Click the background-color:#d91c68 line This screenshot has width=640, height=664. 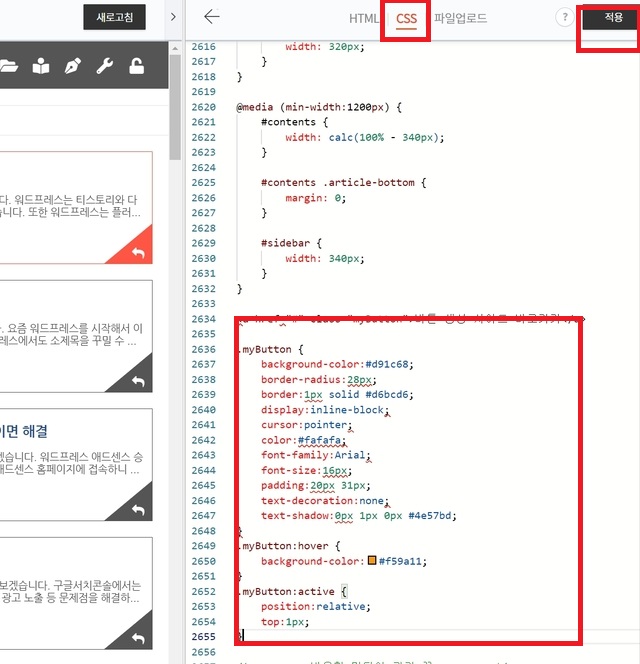tap(337, 364)
